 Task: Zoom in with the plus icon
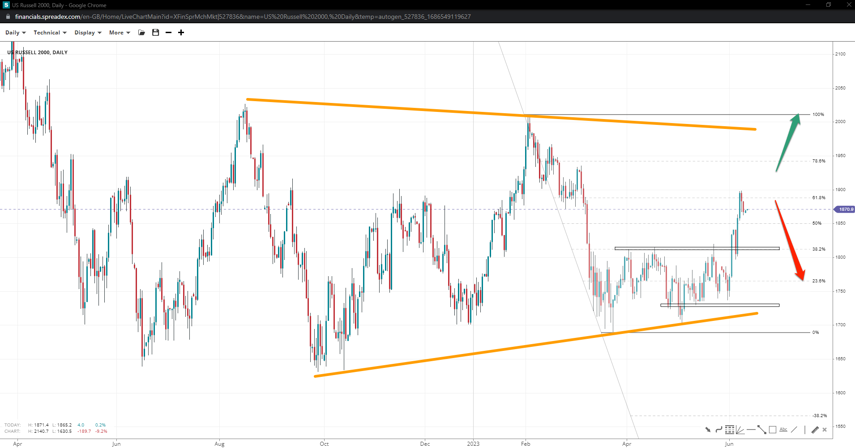pyautogui.click(x=181, y=33)
